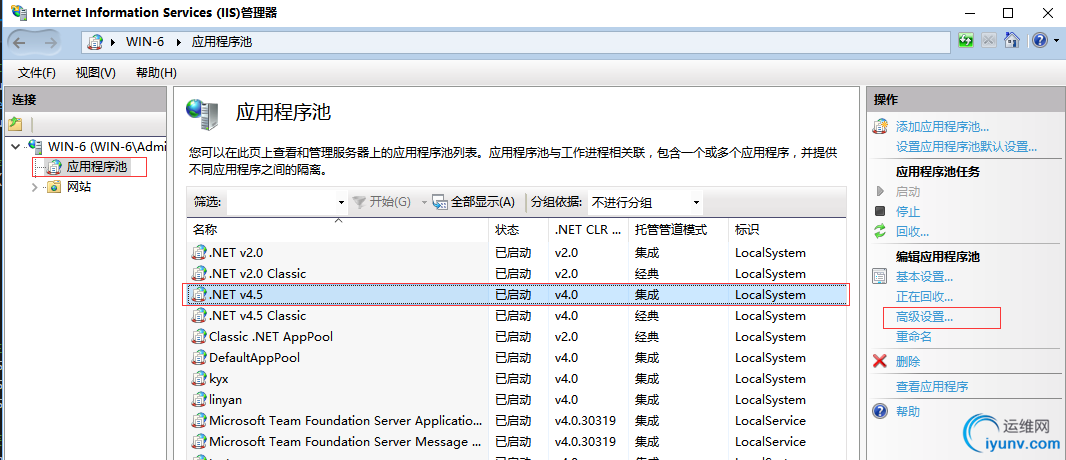Sort by .NET CLR version column header
This screenshot has height=460, width=1066.
[x=587, y=230]
